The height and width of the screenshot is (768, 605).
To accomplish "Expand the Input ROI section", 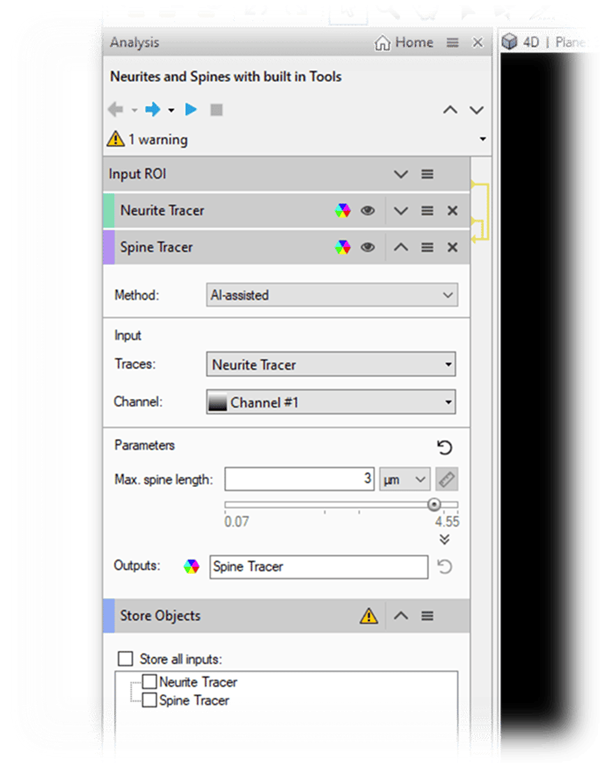I will [401, 174].
